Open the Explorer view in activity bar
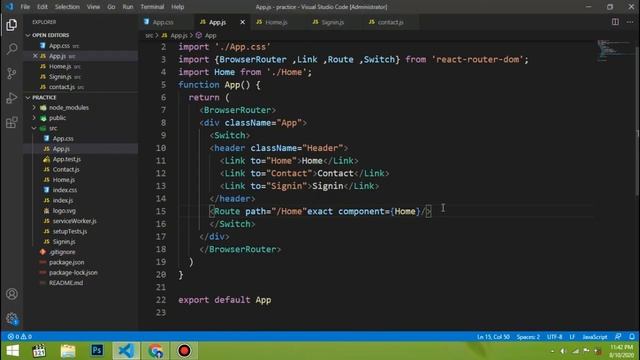This screenshot has width=640, height=360. 12,25
